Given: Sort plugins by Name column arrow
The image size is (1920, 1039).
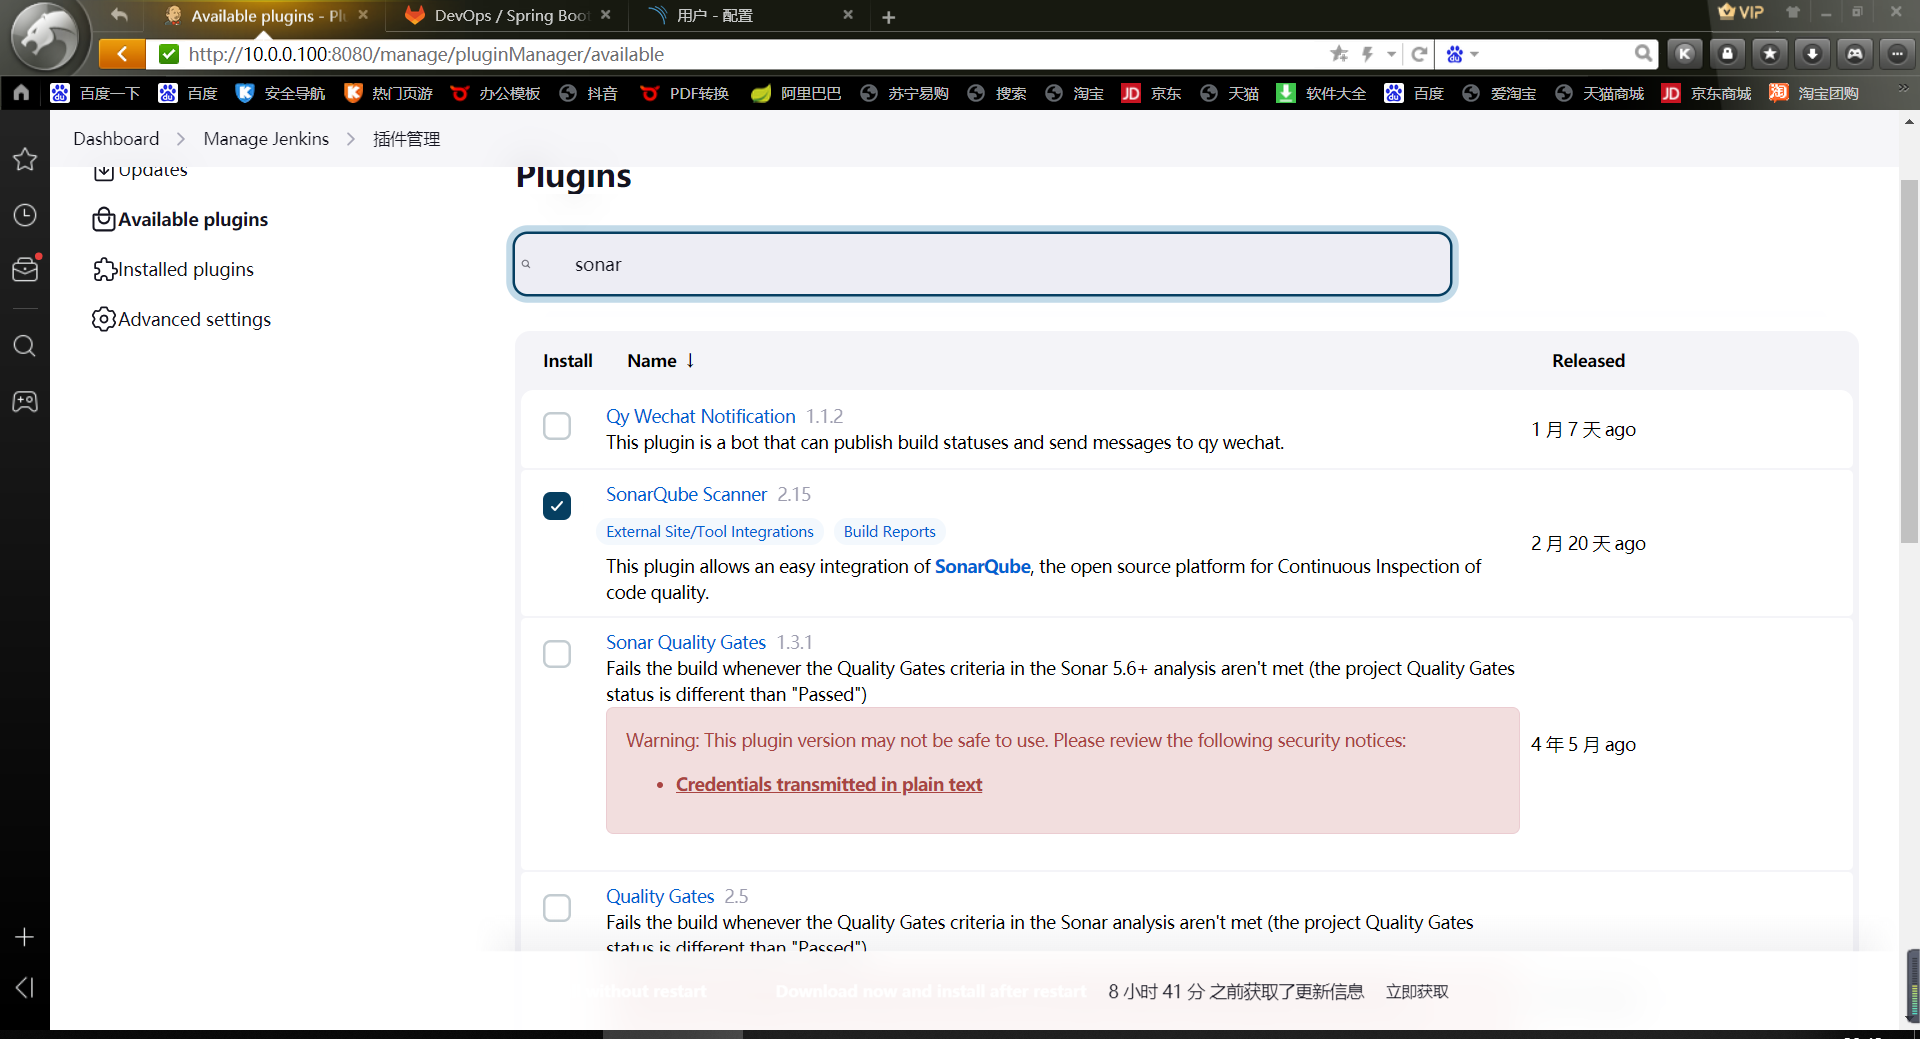Looking at the screenshot, I should point(690,360).
